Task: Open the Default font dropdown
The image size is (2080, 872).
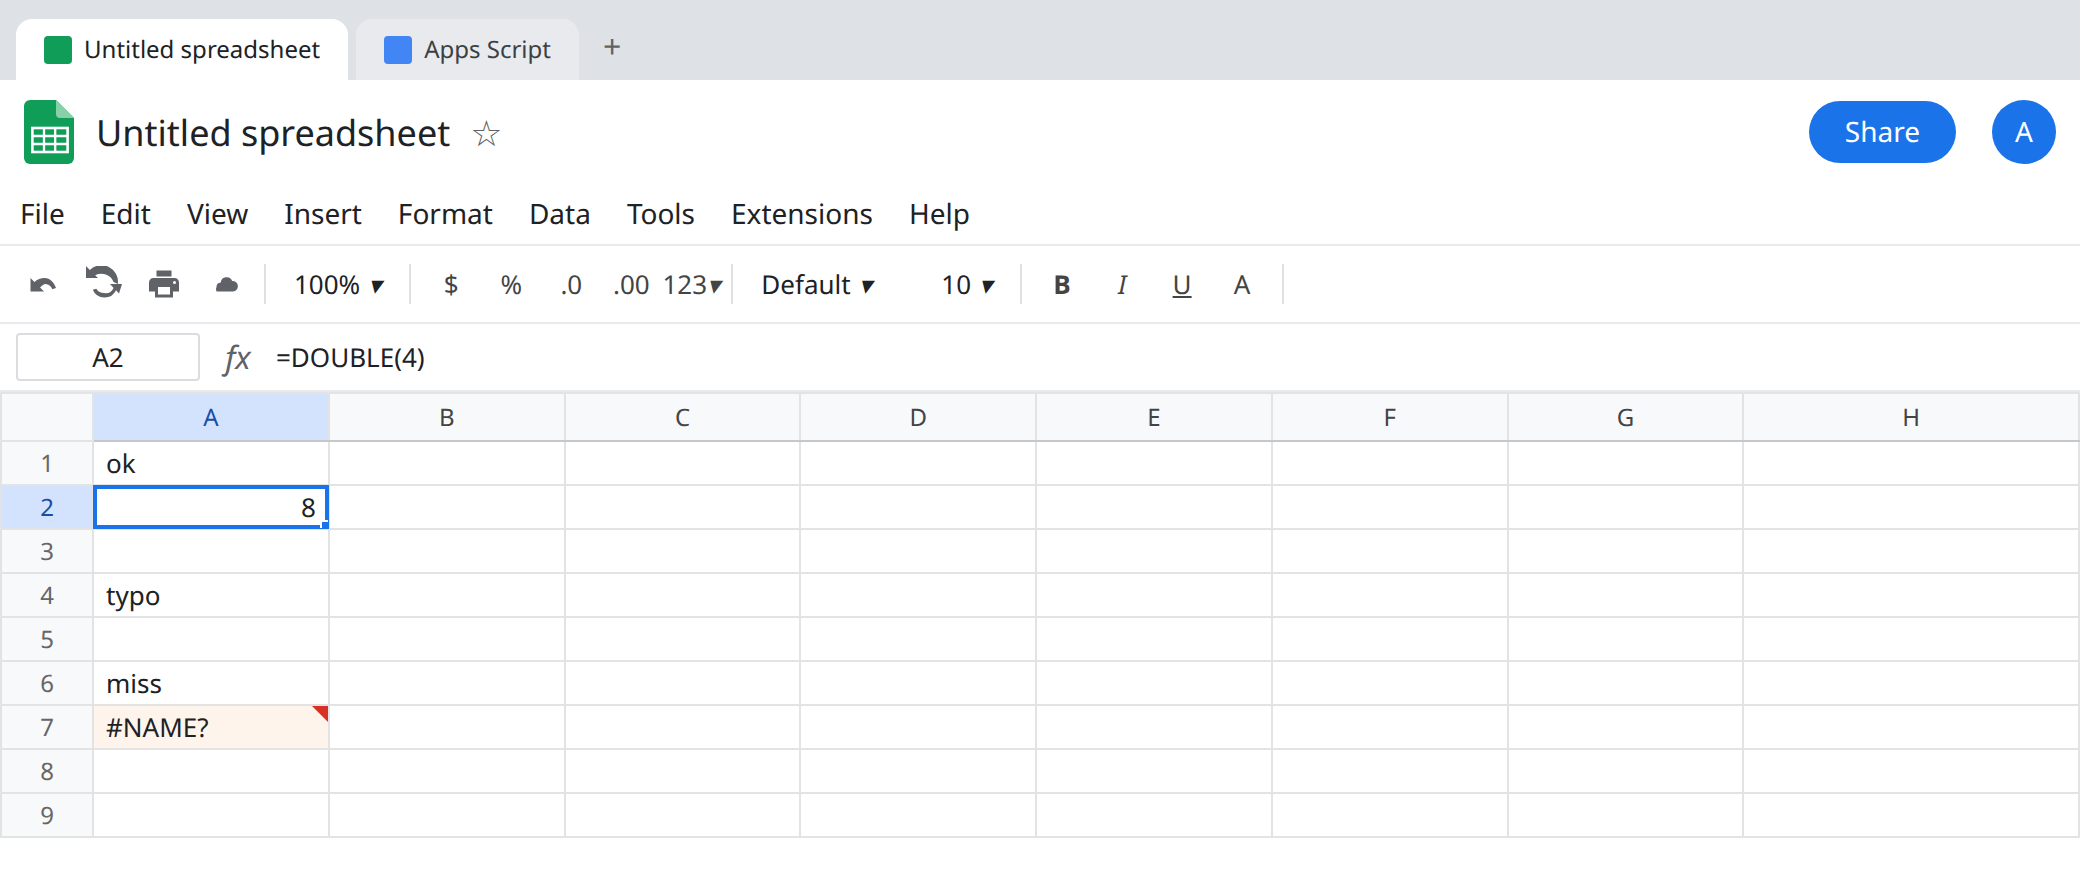Action: (x=818, y=285)
